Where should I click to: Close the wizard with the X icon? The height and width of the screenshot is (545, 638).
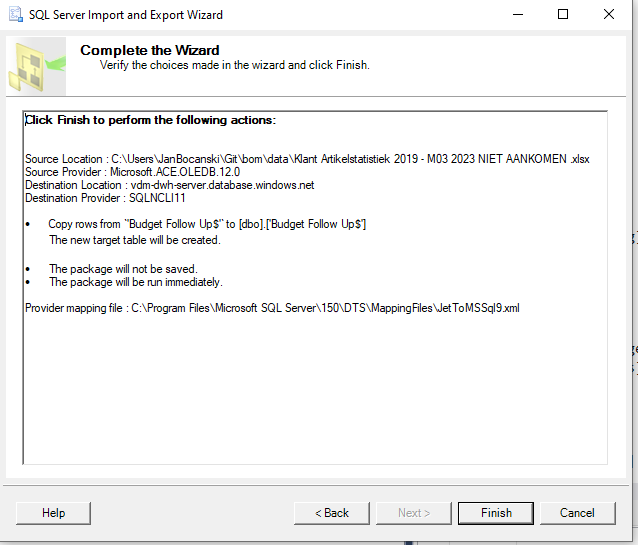pyautogui.click(x=609, y=15)
